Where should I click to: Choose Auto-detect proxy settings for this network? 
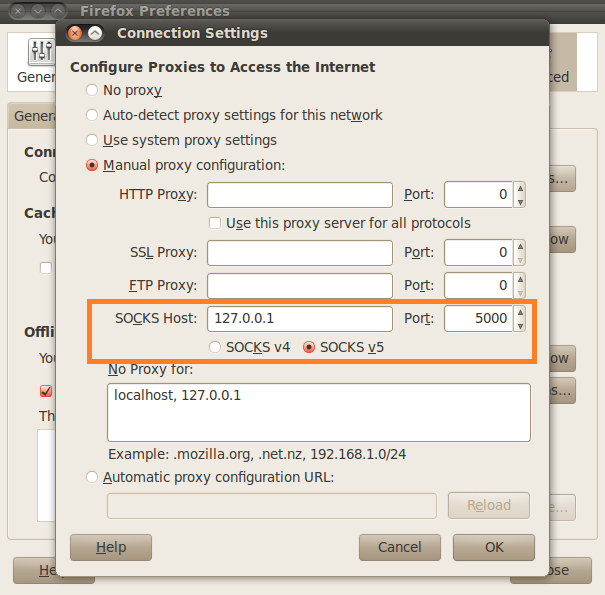92,115
